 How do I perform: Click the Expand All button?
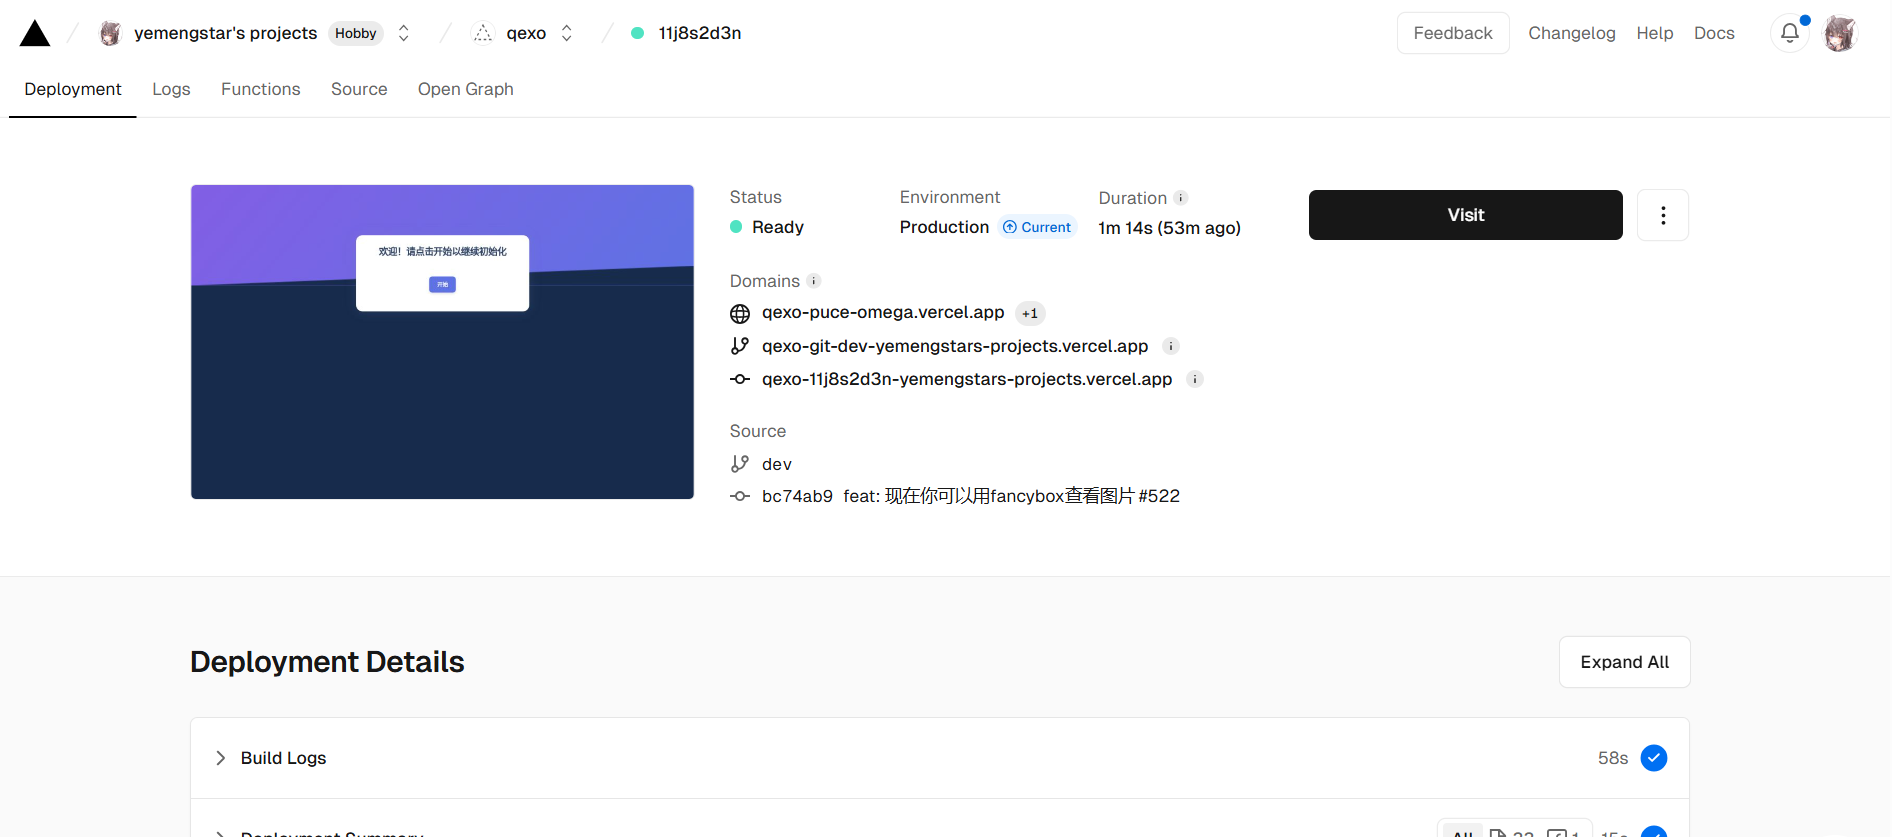pyautogui.click(x=1623, y=662)
